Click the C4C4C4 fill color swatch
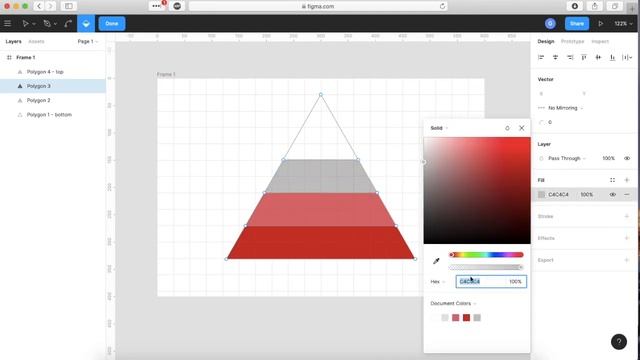Screen dimensions: 640x360 (x=542, y=195)
